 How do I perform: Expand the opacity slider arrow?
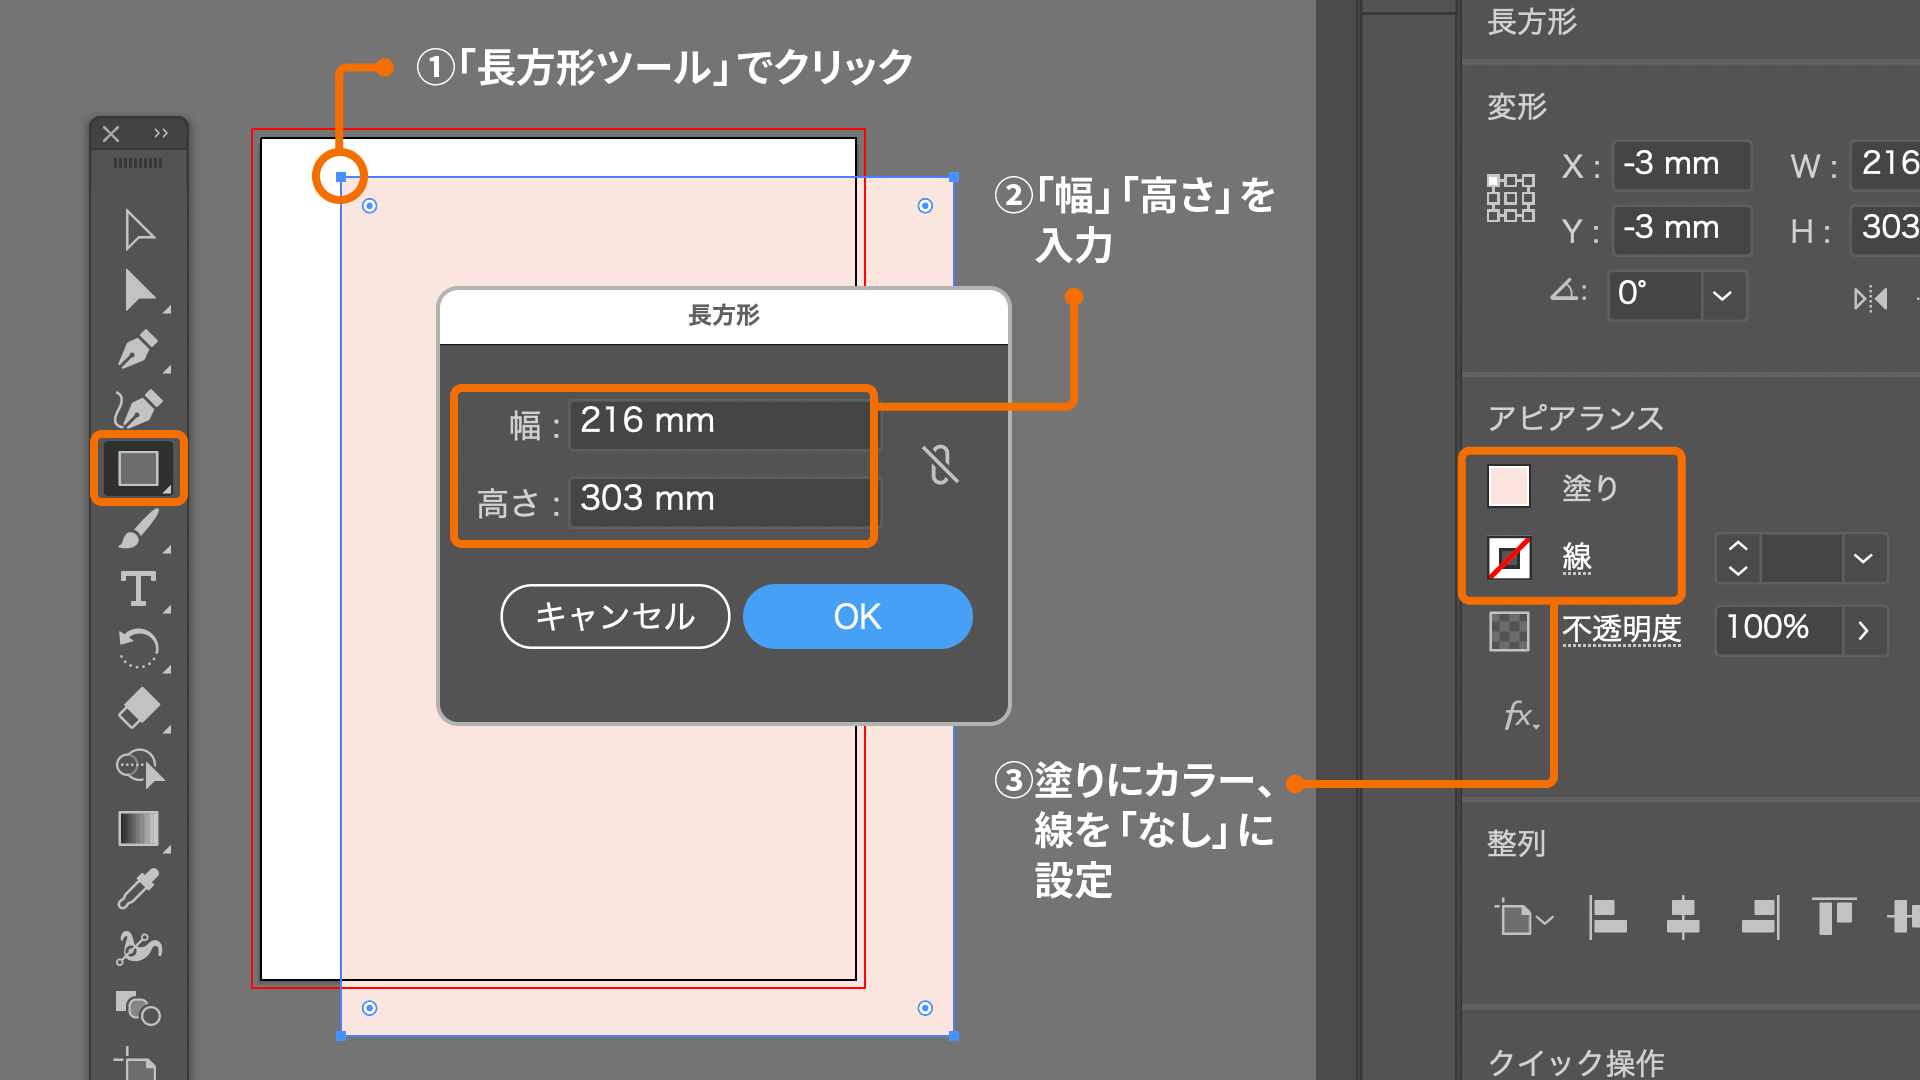tap(1863, 630)
